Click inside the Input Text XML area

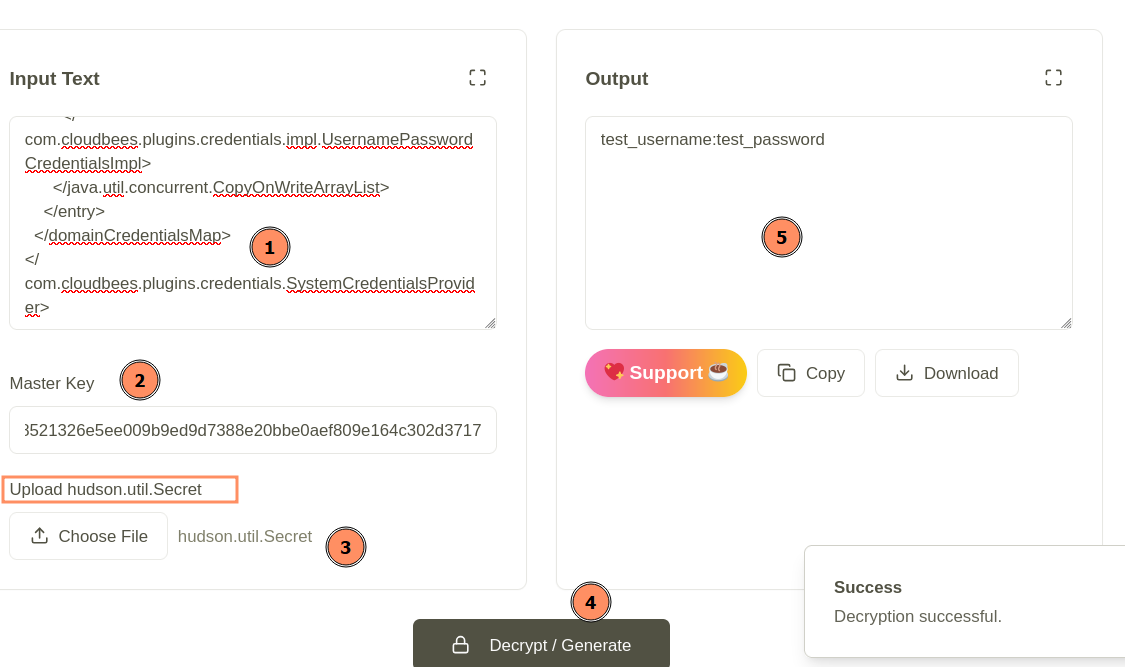[x=250, y=220]
